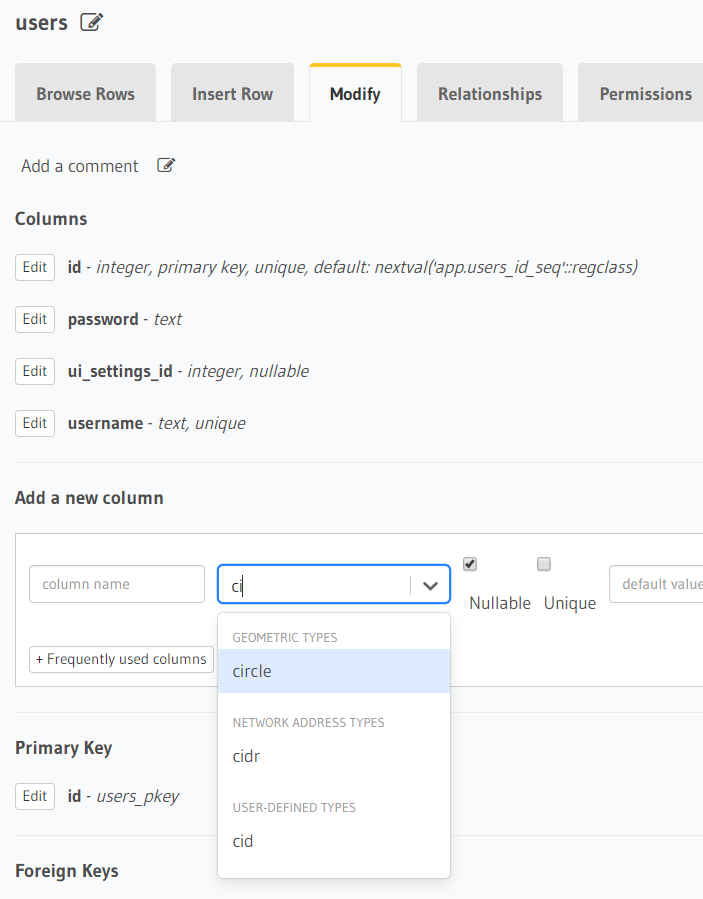Enable the Unique checkbox for the new column
Image resolution: width=703 pixels, height=899 pixels.
[544, 564]
